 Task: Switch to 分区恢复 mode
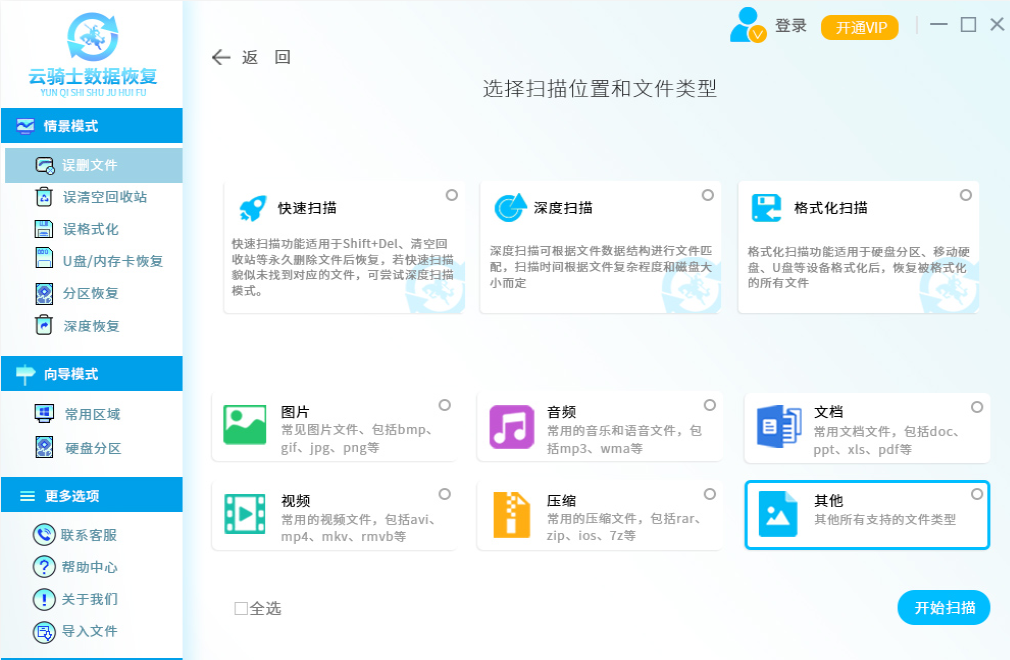(91, 294)
